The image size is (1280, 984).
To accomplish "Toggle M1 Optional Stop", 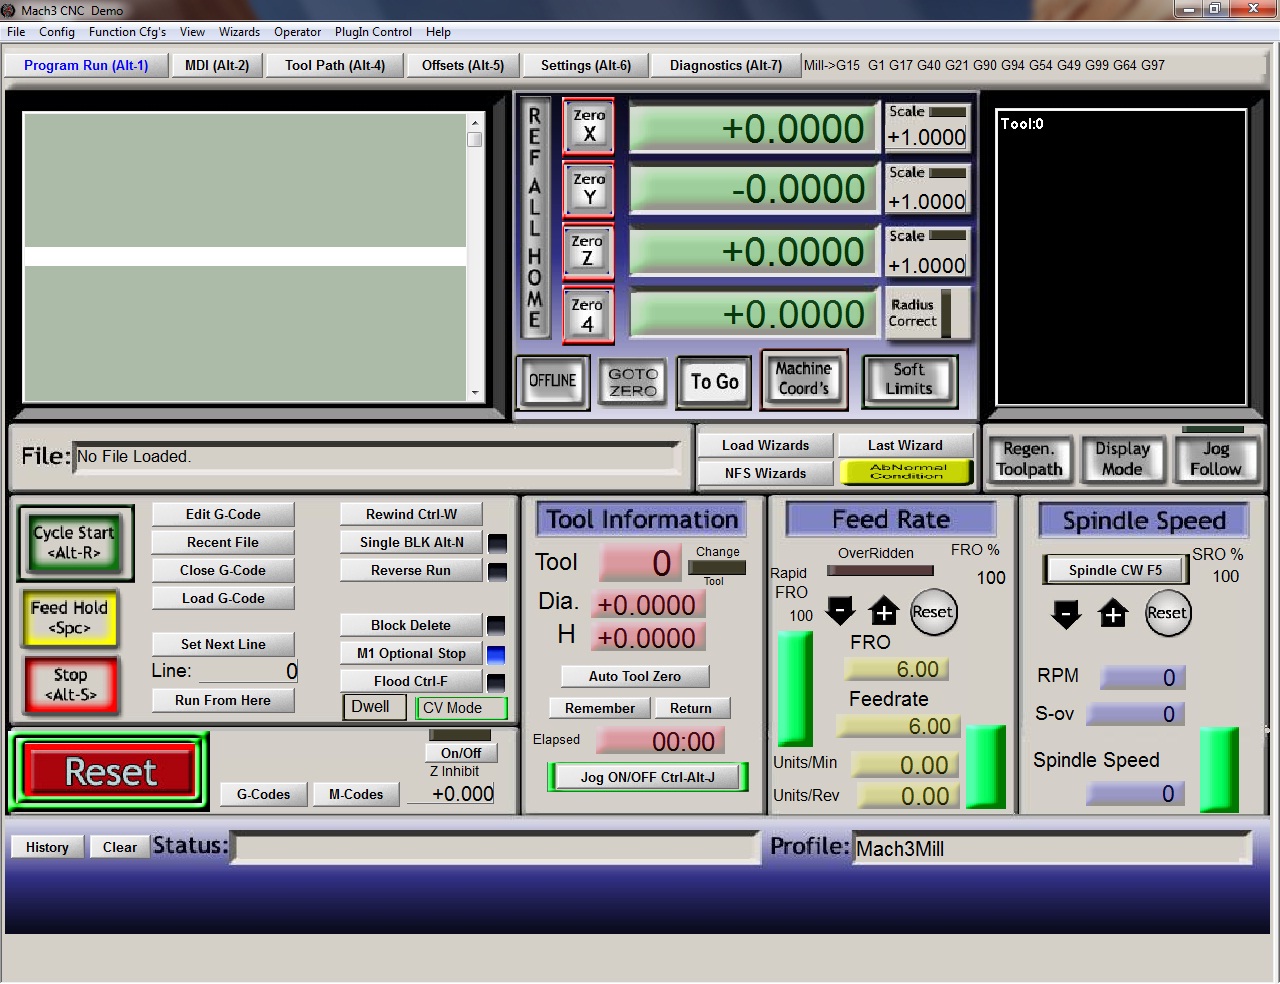I will [x=411, y=653].
